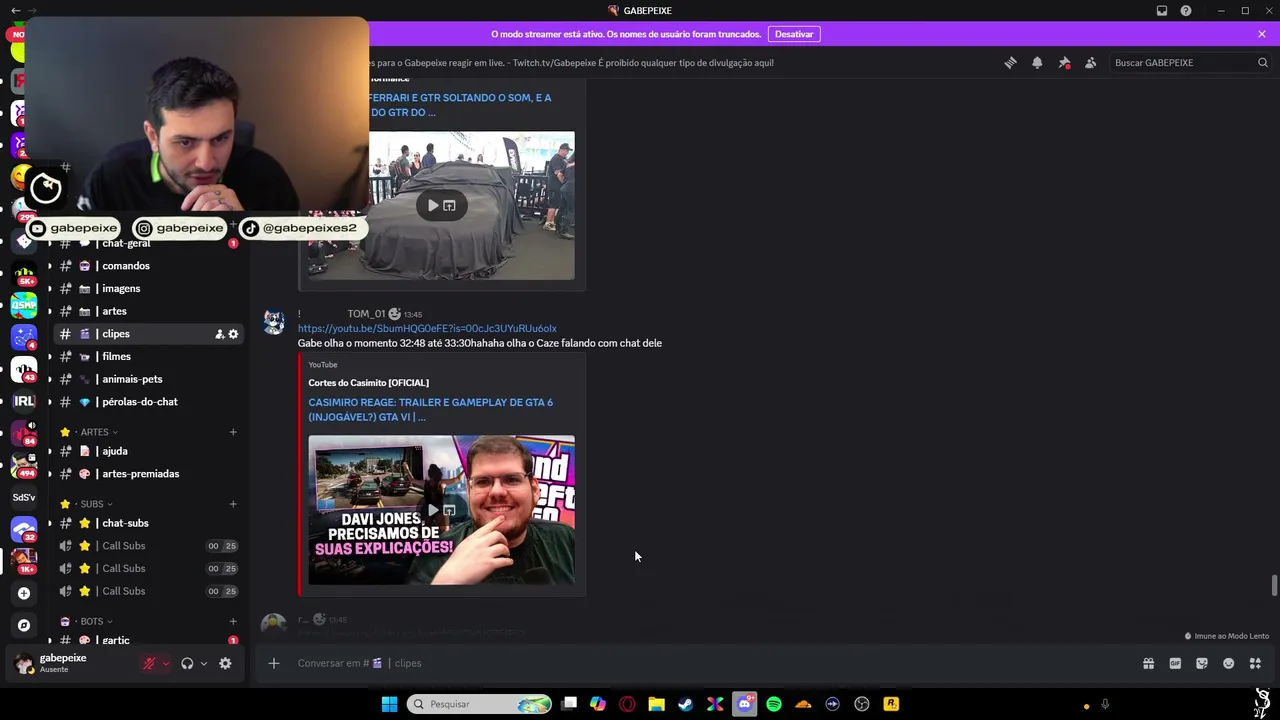Open the GIF picker
Image resolution: width=1280 pixels, height=720 pixels.
coord(1175,663)
